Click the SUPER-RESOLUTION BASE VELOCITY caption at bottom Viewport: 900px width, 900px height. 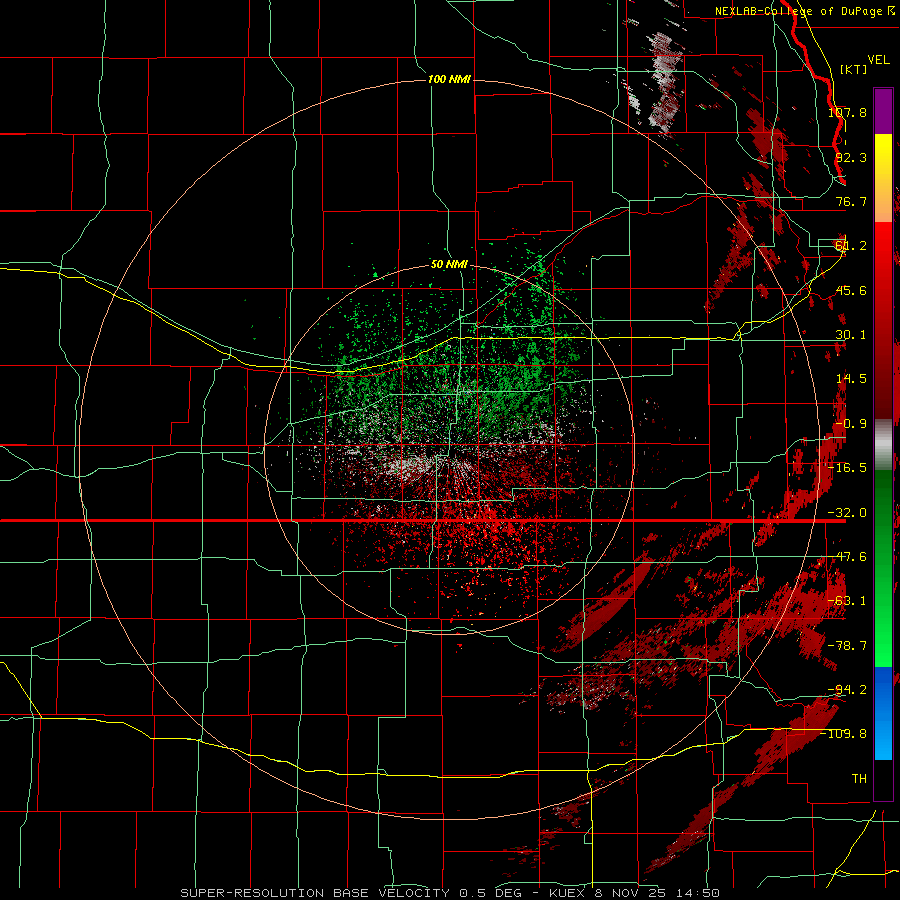pyautogui.click(x=450, y=893)
